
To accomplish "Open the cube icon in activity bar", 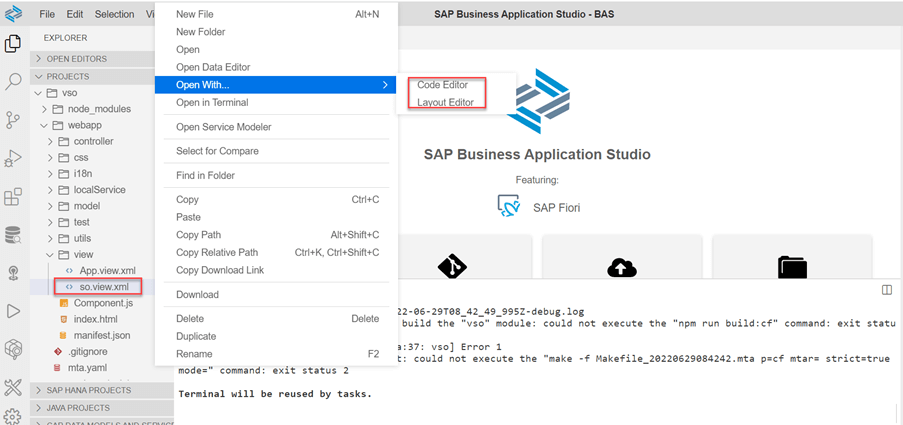I will [x=13, y=349].
